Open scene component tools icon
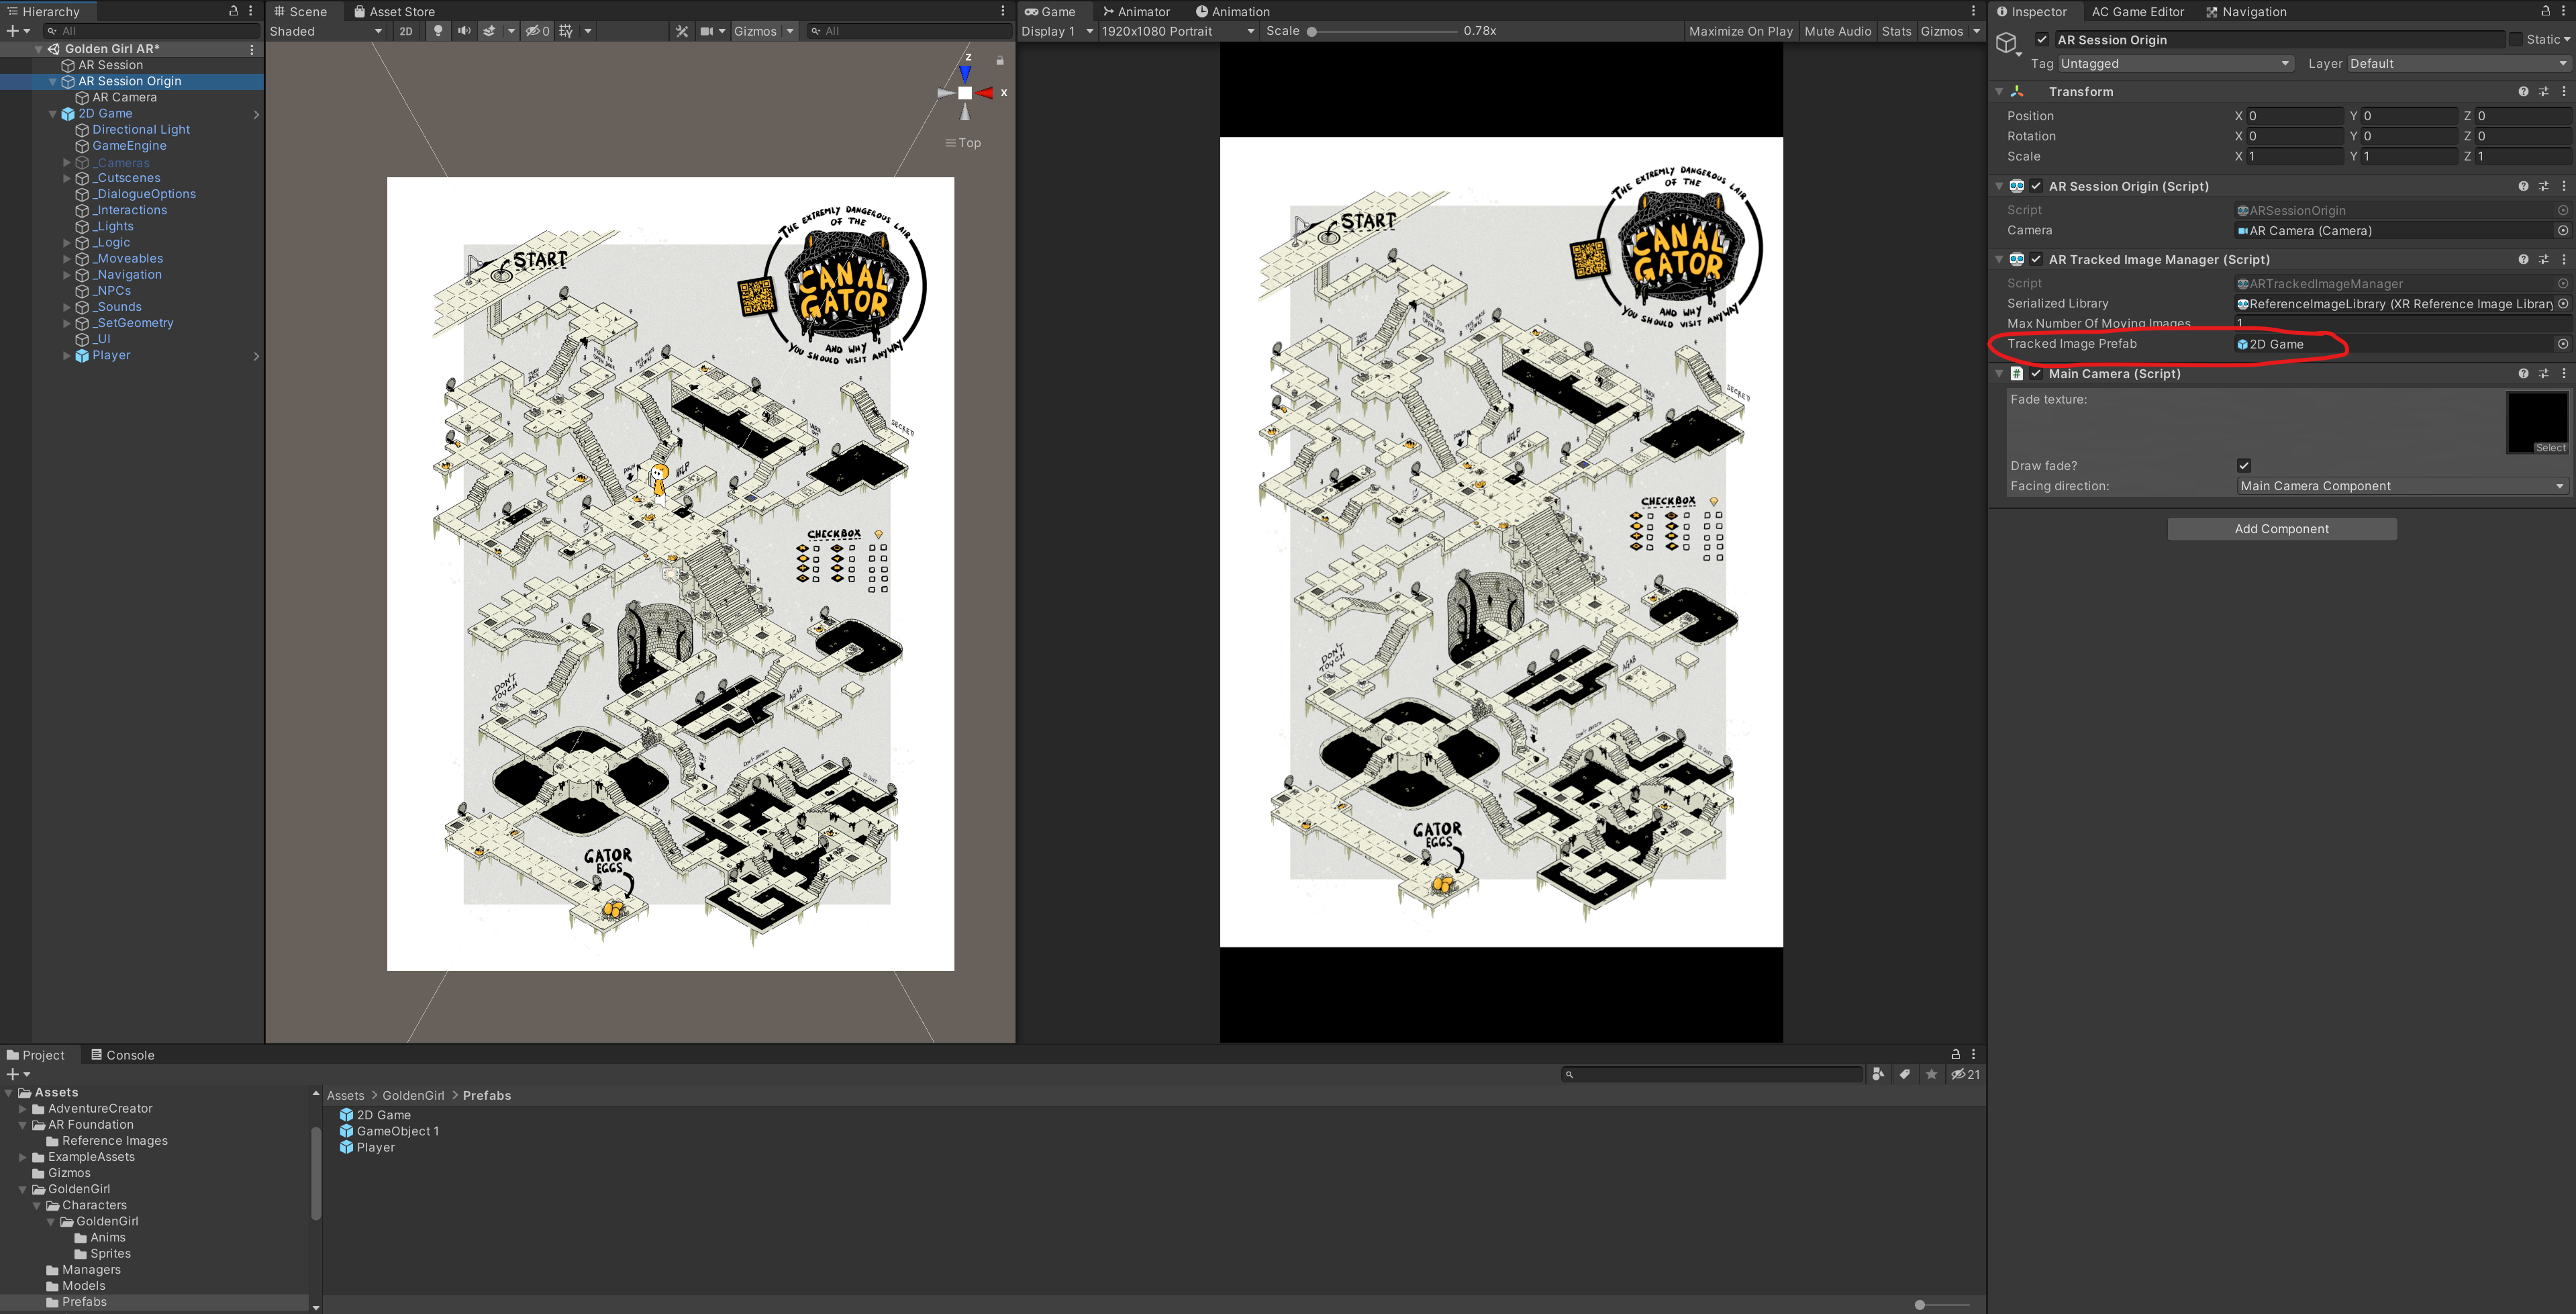This screenshot has width=2576, height=1314. coord(682,31)
